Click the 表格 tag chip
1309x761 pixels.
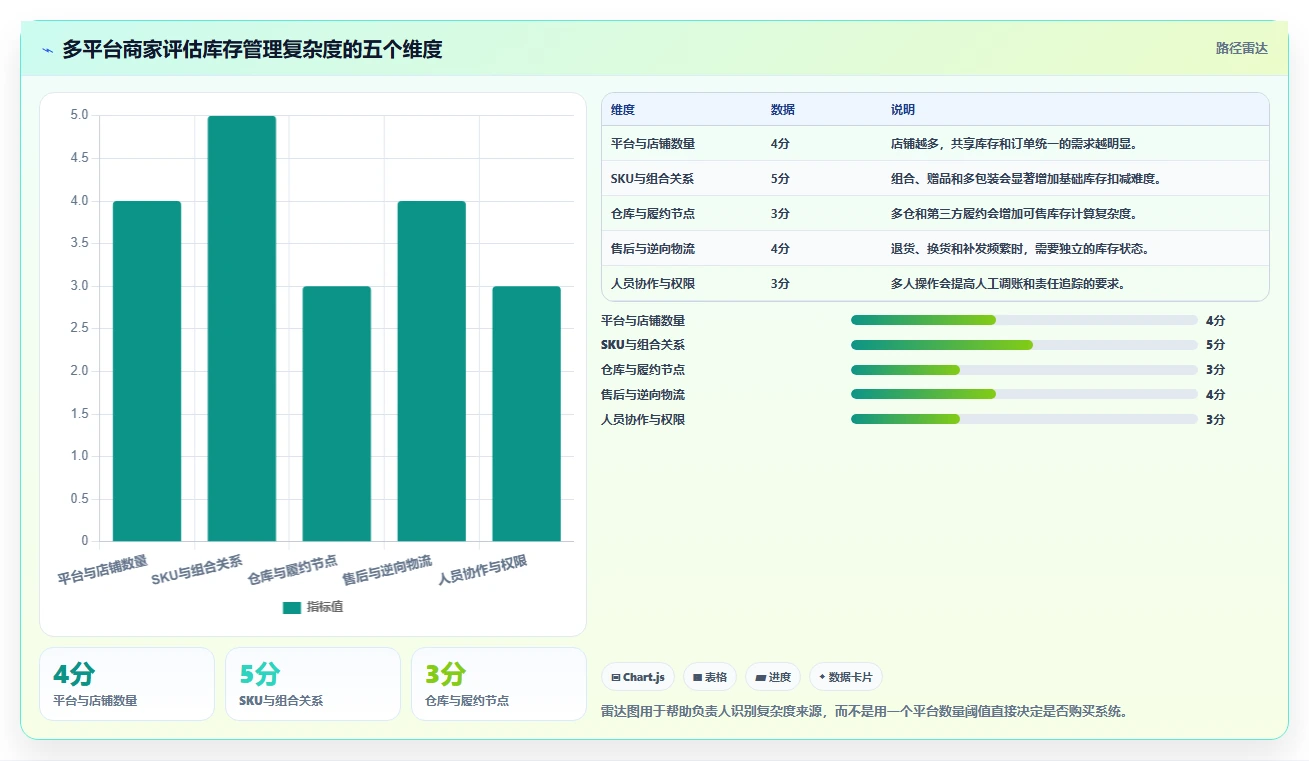(x=710, y=677)
